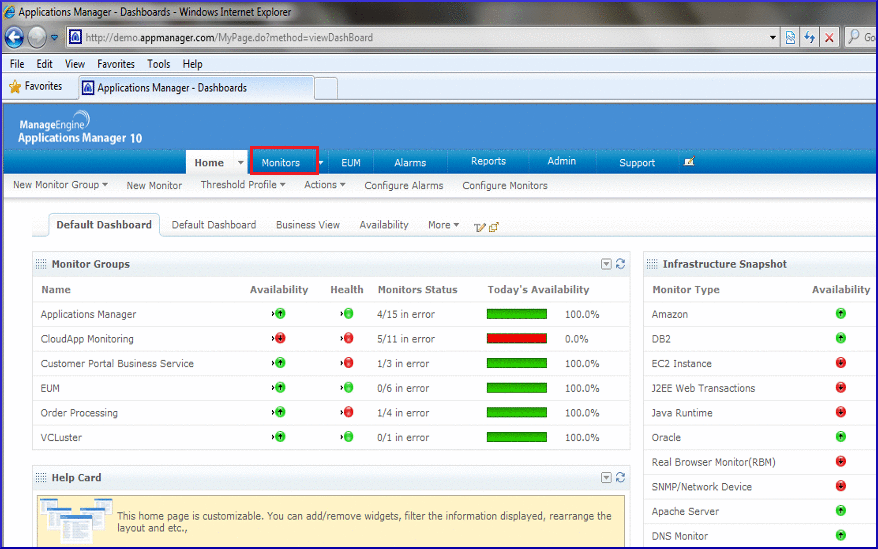Screen dimensions: 878x549
Task: Click Apache Server availability icon
Action: tap(840, 511)
